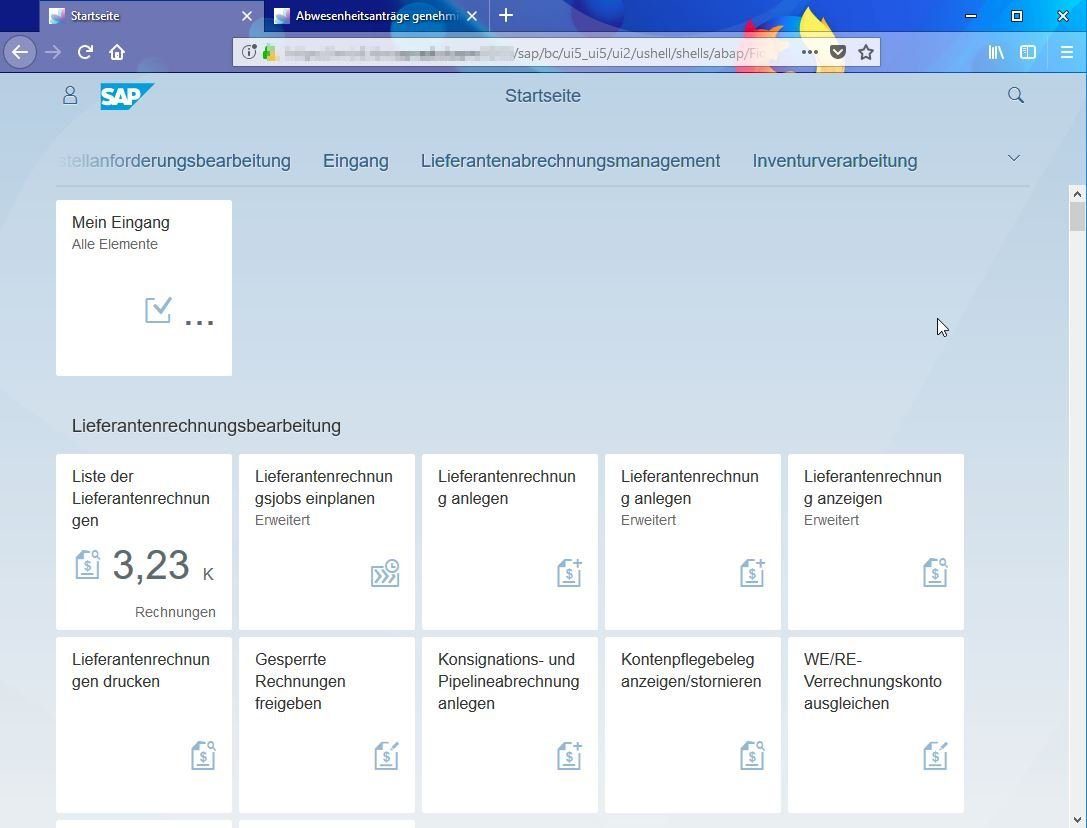Bookmark the page via the star icon
1087x828 pixels.
tap(866, 52)
